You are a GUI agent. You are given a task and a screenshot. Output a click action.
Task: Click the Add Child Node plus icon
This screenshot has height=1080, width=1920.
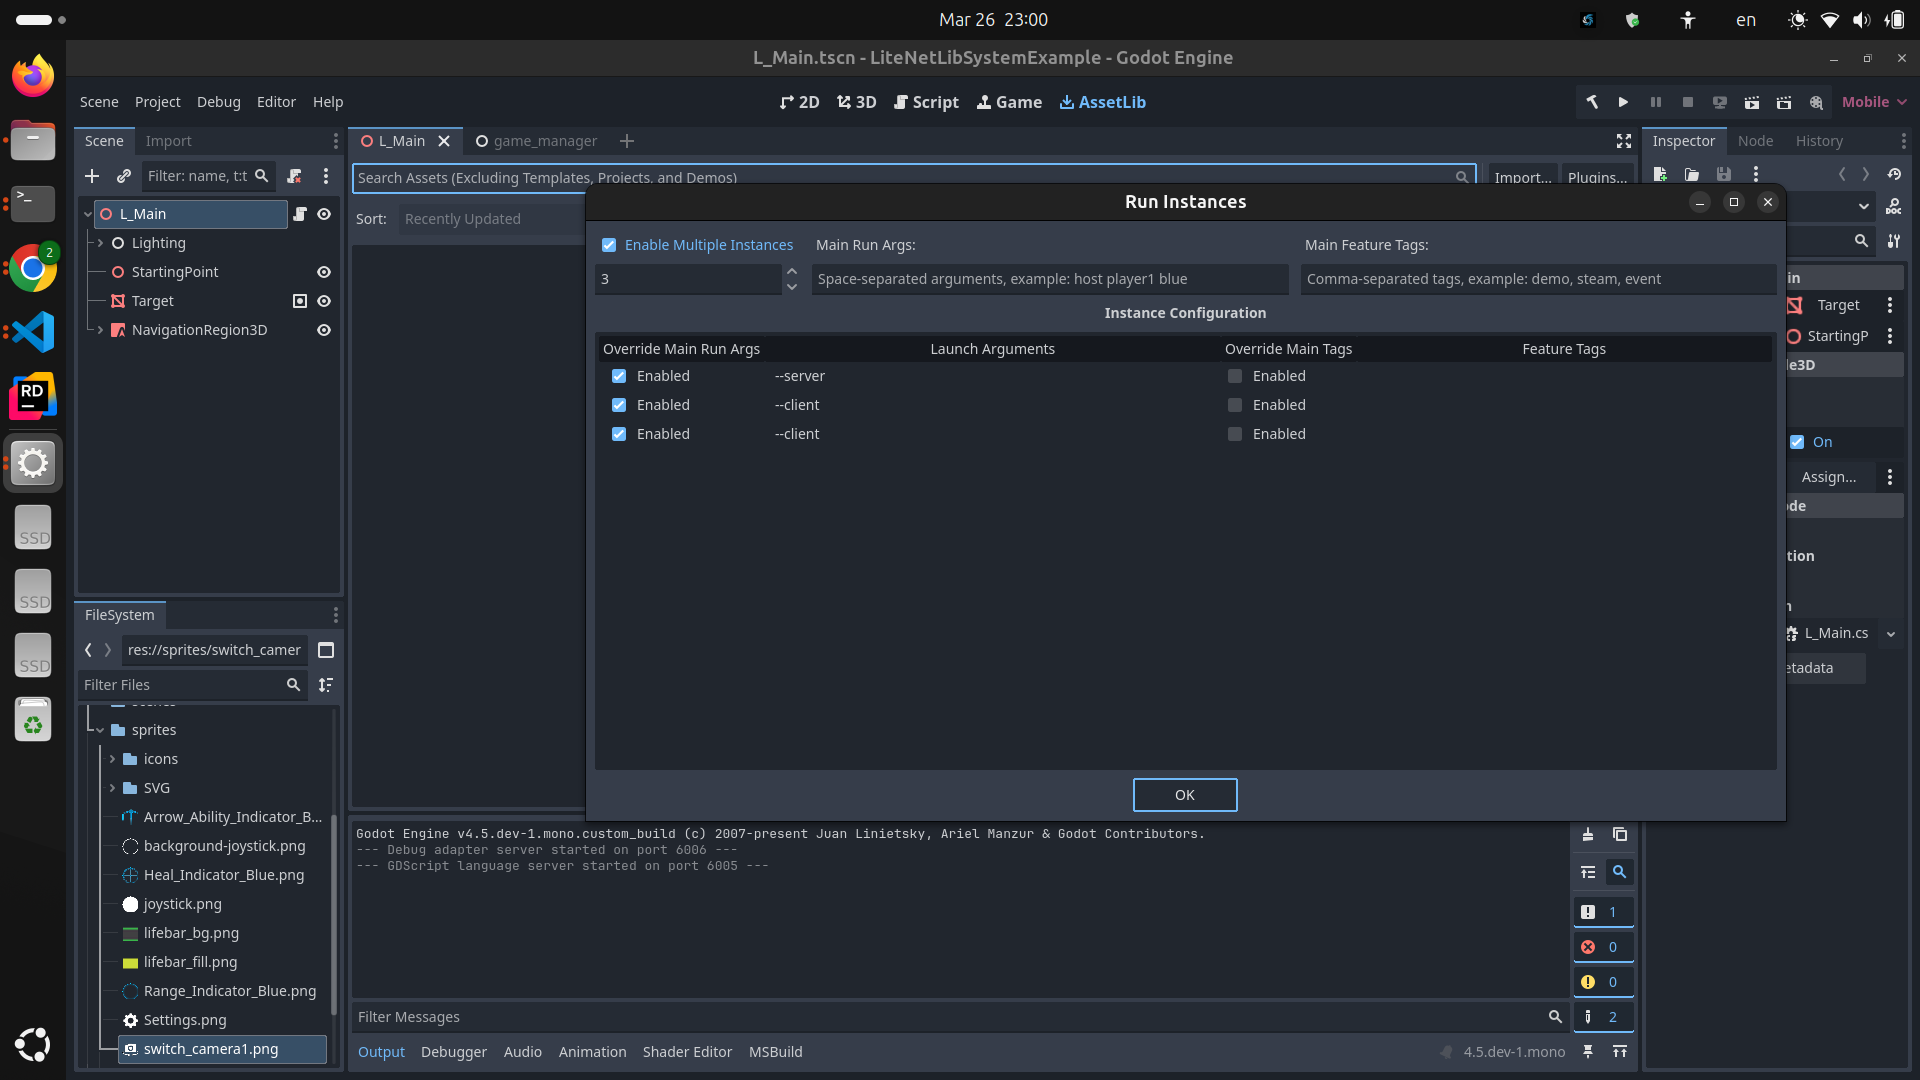92,176
